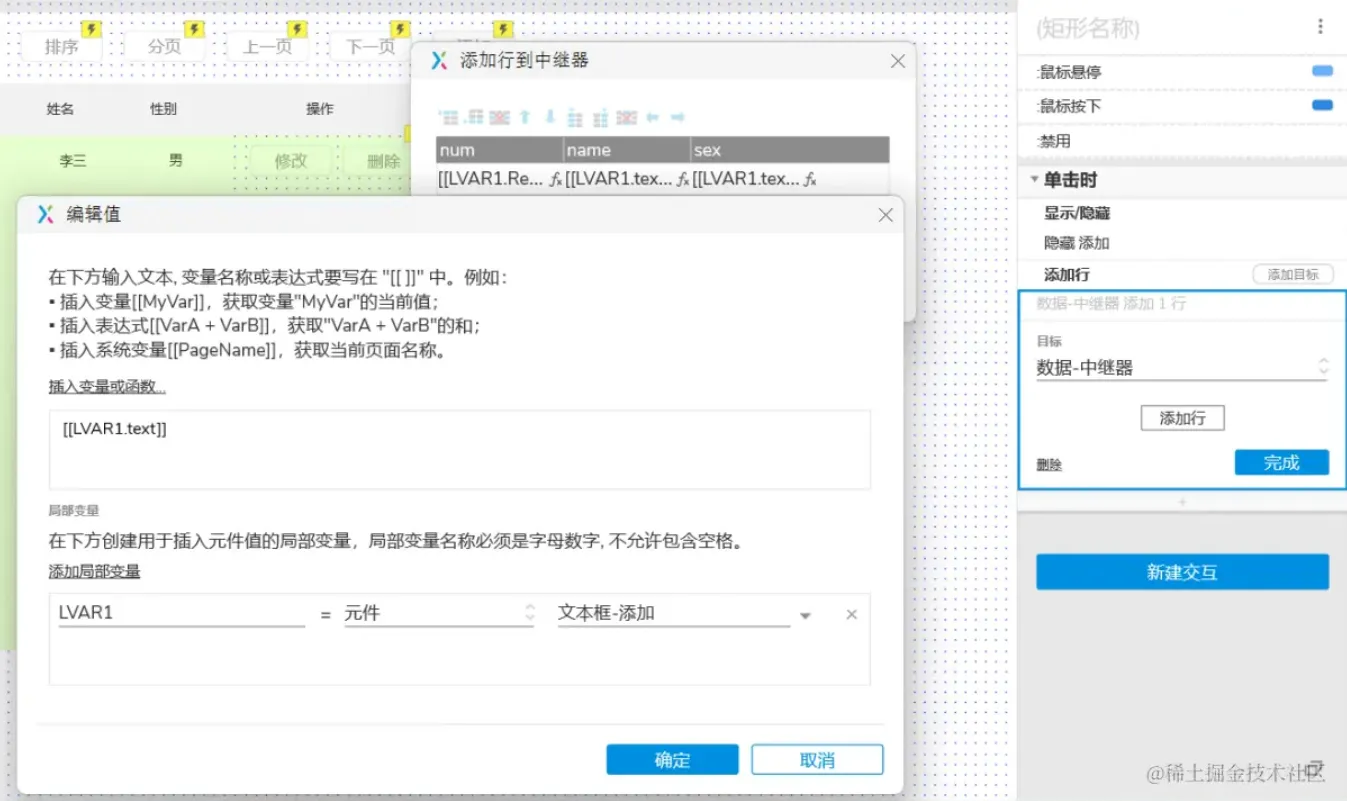Open the 文本框-添加 widget dropdown
Image resolution: width=1347 pixels, height=801 pixels.
pos(805,615)
